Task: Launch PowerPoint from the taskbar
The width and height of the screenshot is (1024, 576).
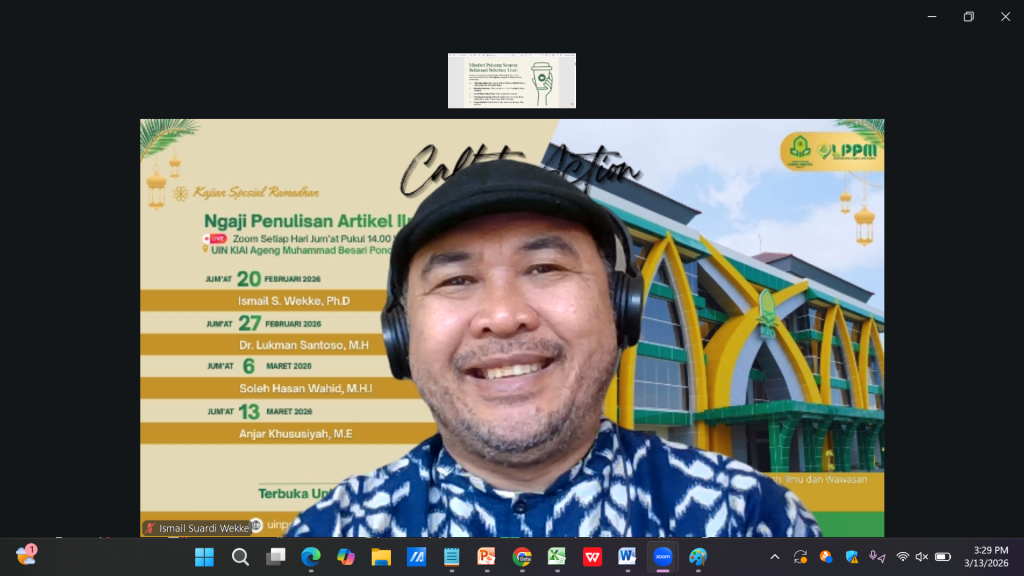Action: (486, 558)
